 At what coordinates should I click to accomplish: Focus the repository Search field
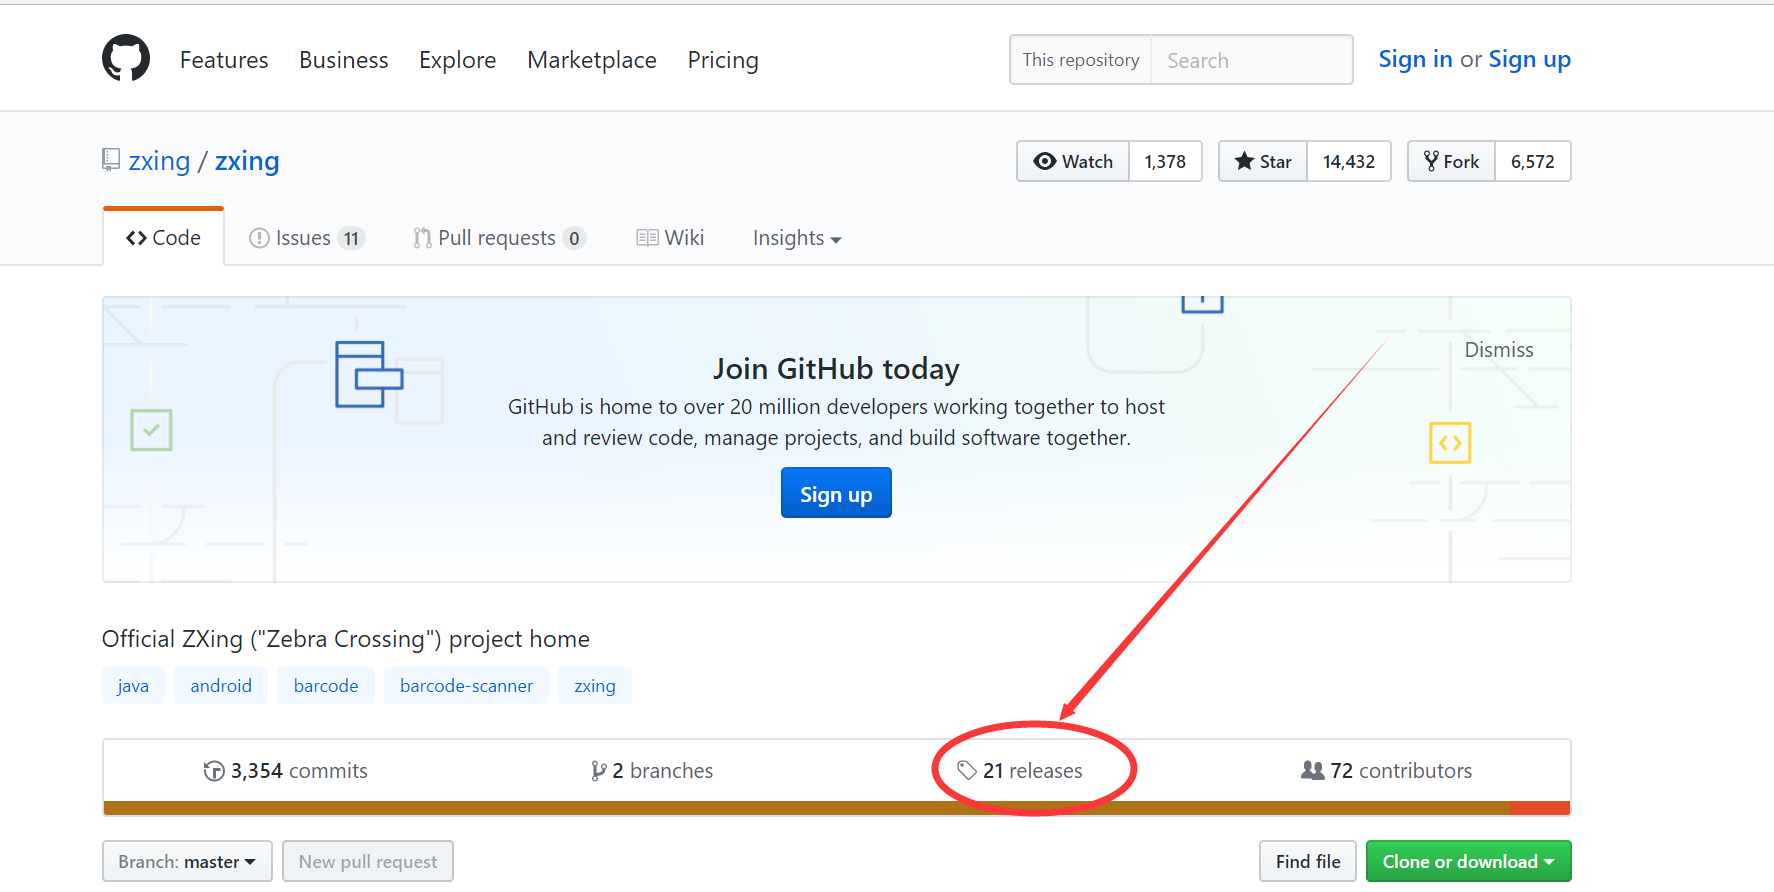point(1251,60)
